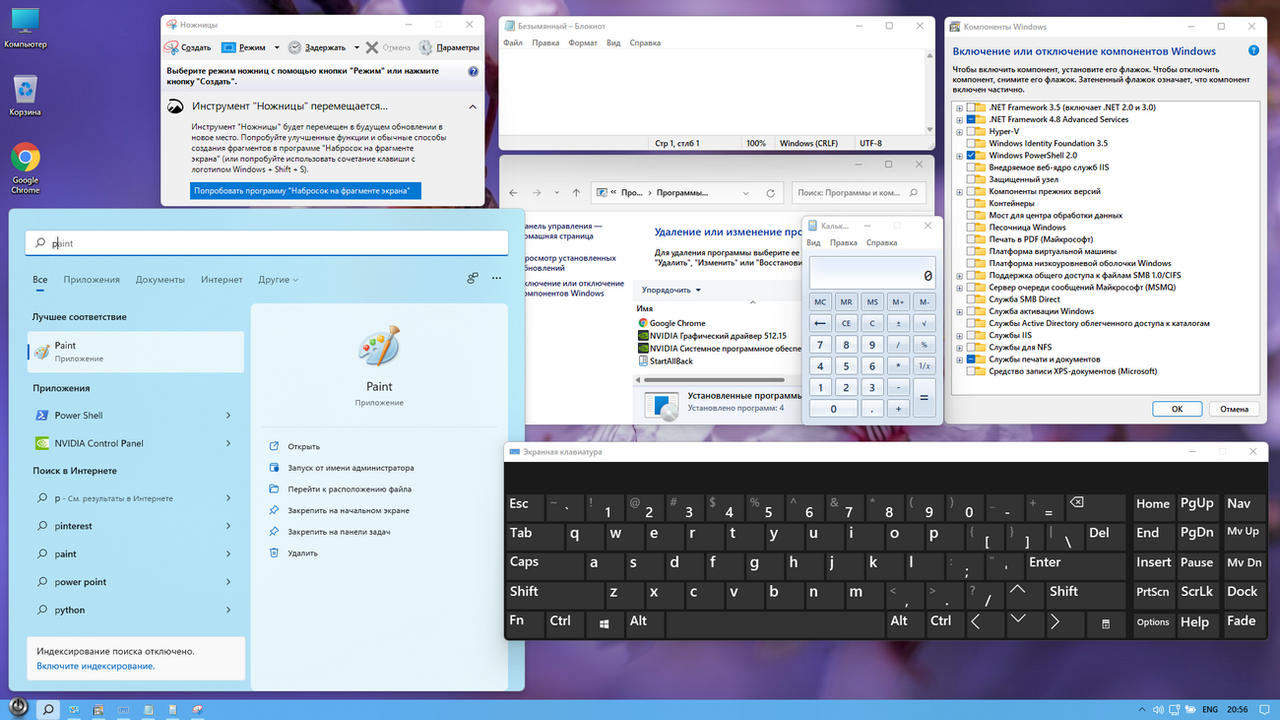Click the Backspace arrow key in Calculator
Viewport: 1280px width, 720px height.
point(821,323)
